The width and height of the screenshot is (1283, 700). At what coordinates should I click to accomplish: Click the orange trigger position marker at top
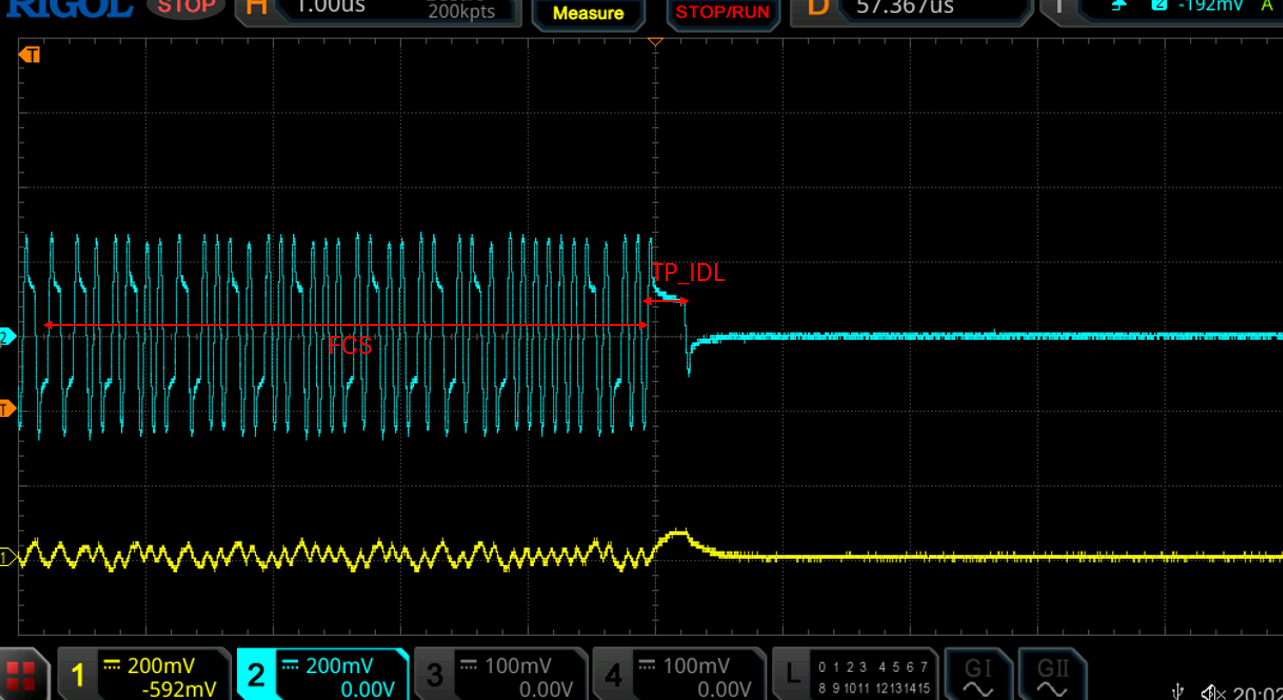(655, 42)
